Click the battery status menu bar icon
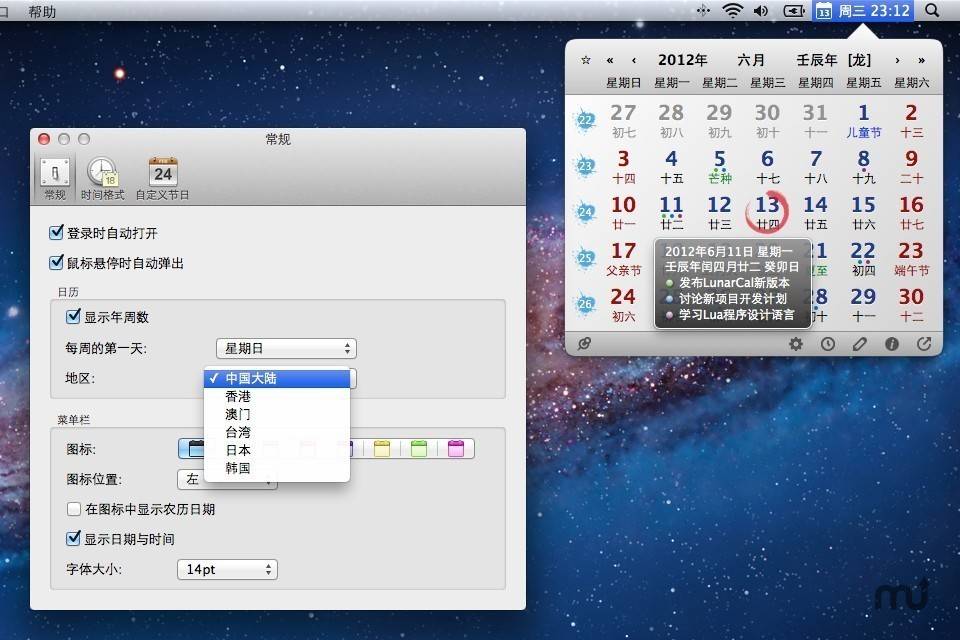 [x=794, y=10]
